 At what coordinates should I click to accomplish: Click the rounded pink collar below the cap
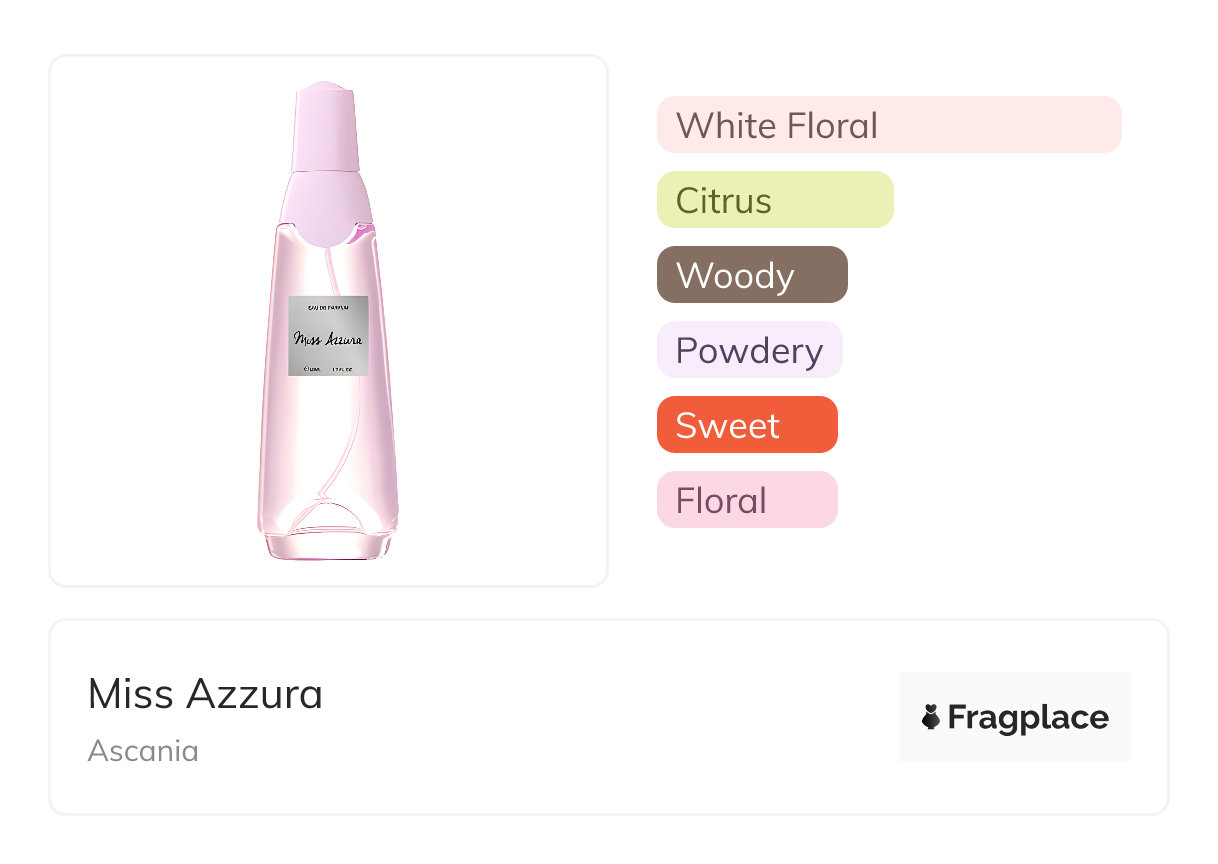pyautogui.click(x=328, y=205)
